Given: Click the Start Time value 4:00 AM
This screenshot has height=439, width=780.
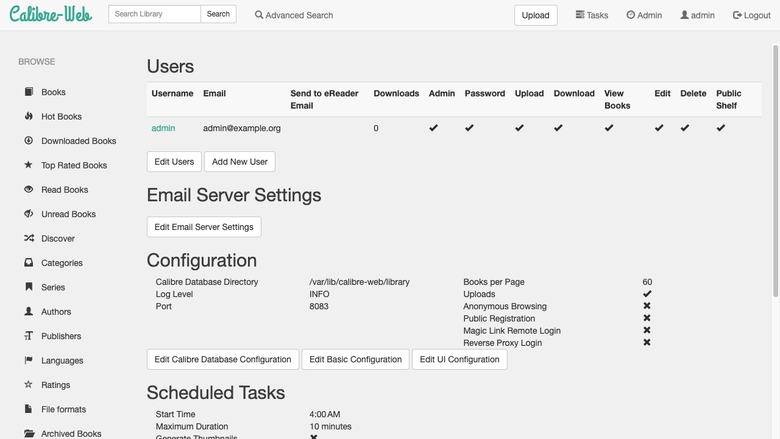Looking at the screenshot, I should click(x=325, y=414).
